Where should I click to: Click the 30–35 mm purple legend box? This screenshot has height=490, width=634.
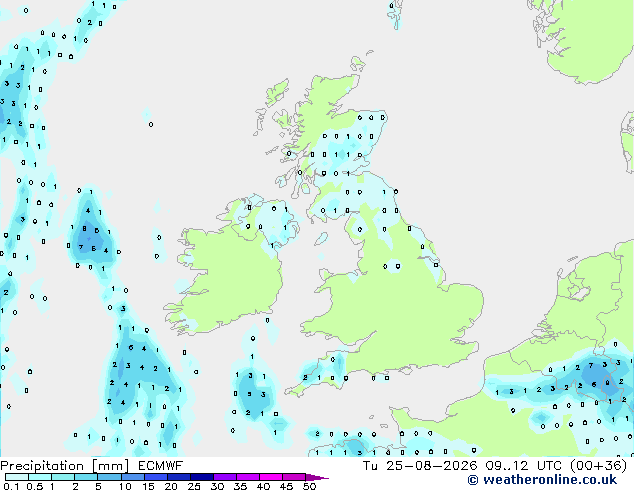click(225, 477)
